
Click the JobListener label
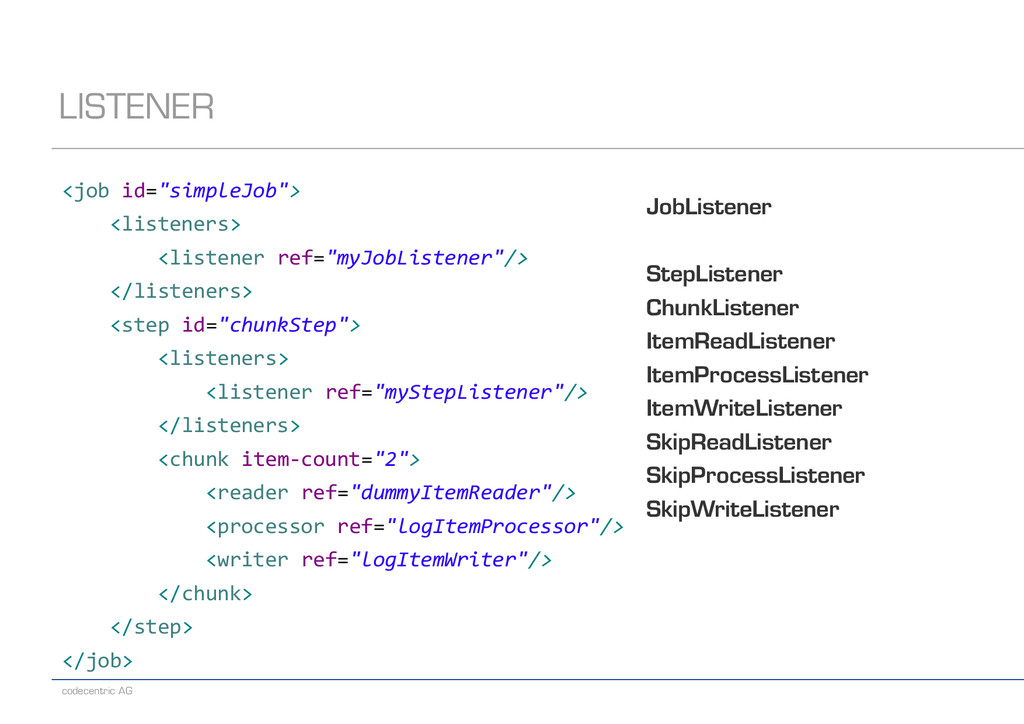pos(709,207)
